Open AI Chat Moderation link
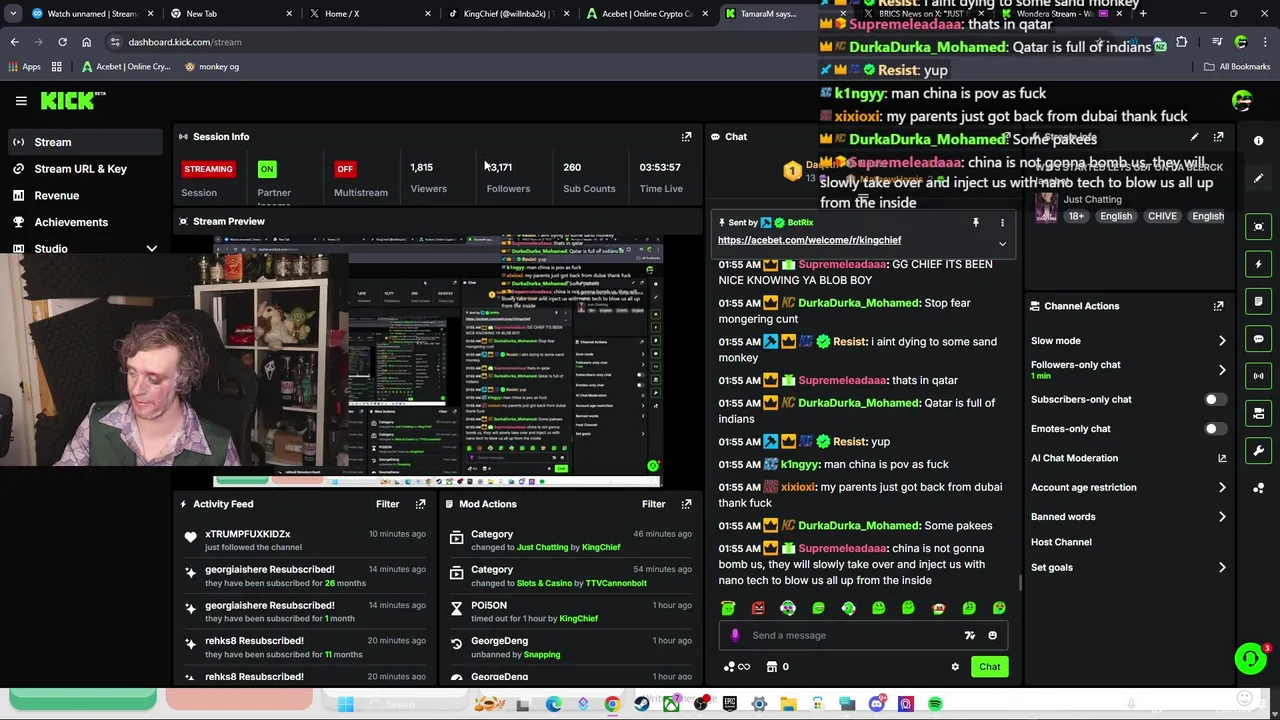Screen dimensions: 1280x720 1128,458
